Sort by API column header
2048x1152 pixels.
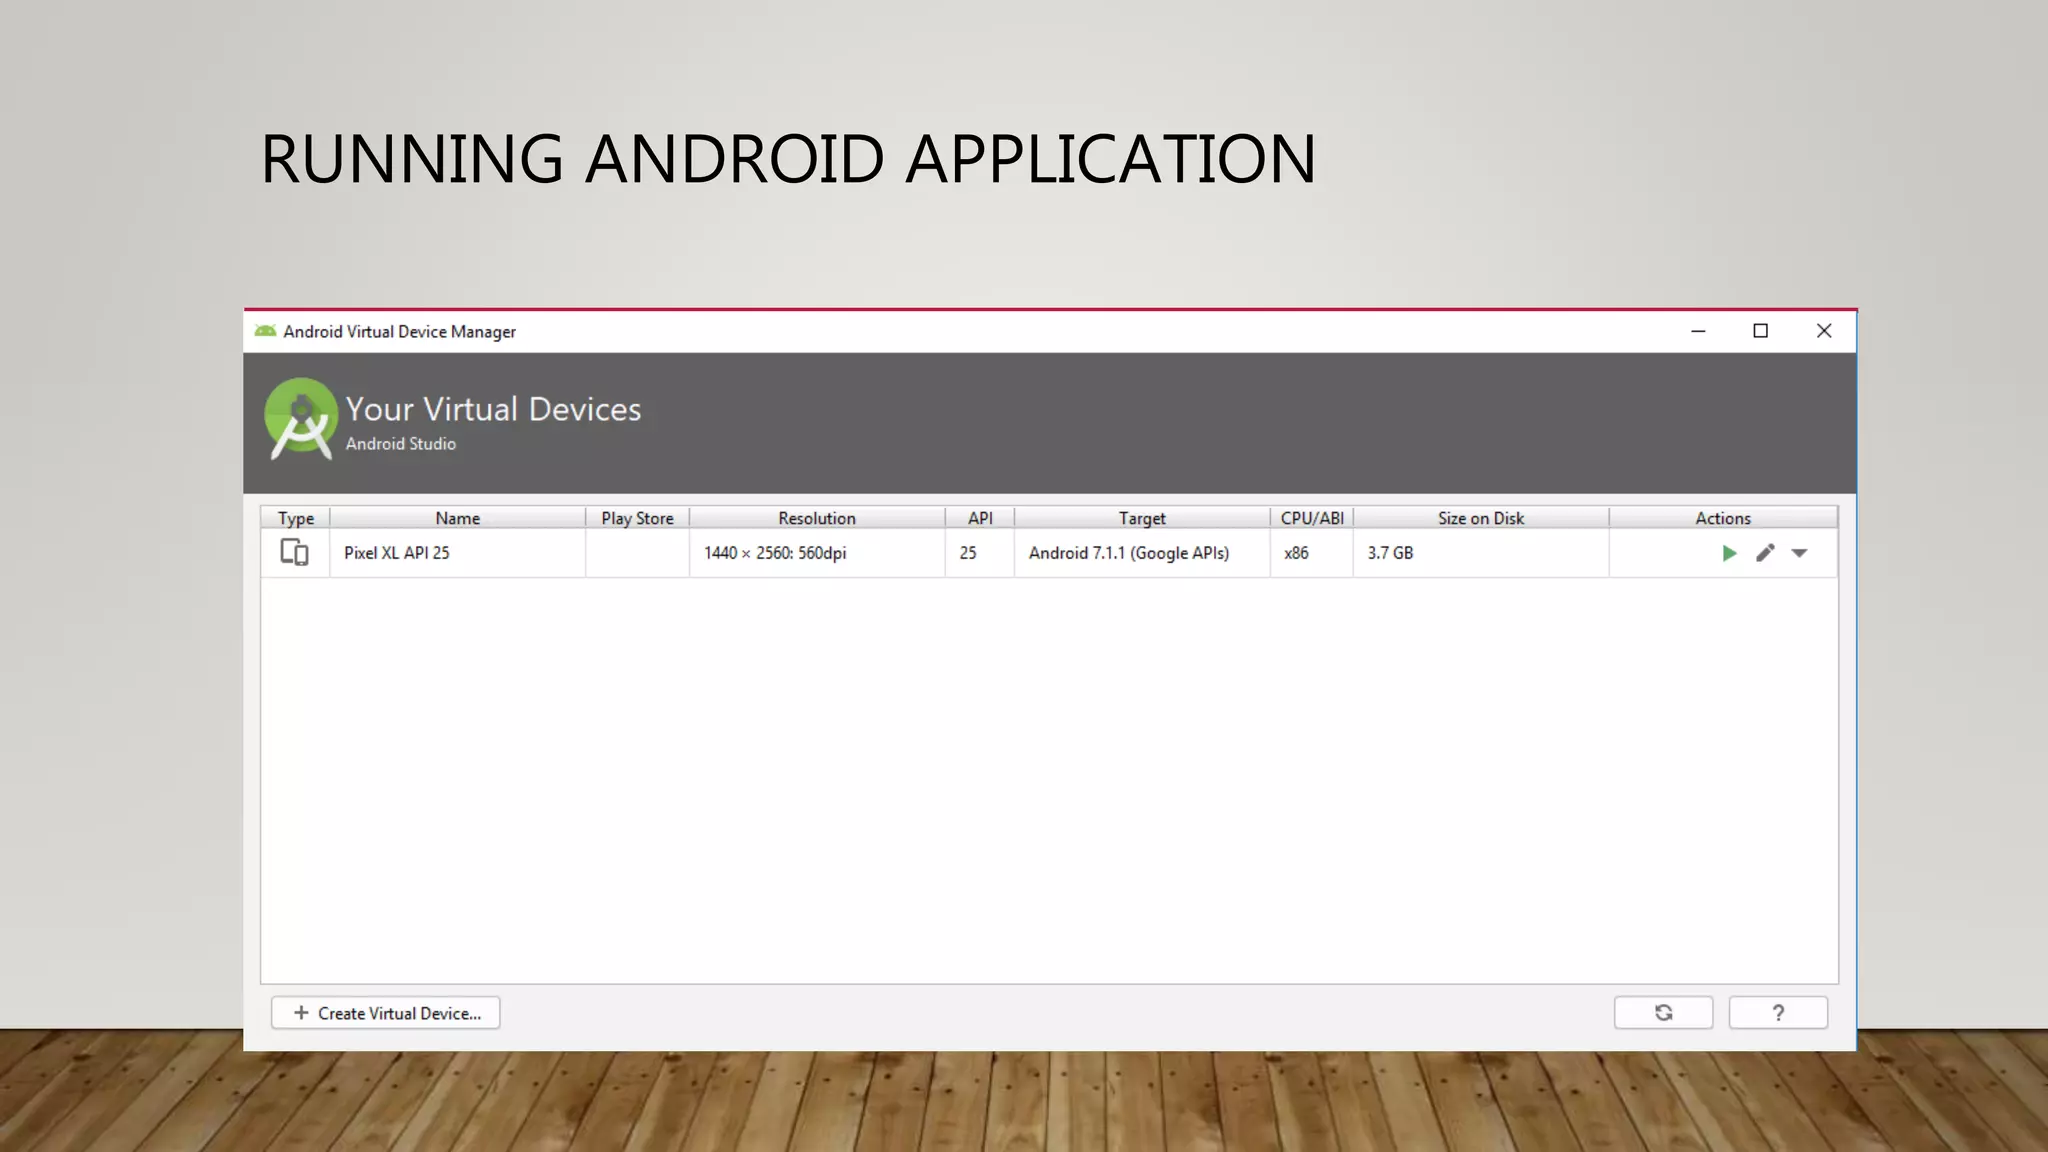coord(980,518)
